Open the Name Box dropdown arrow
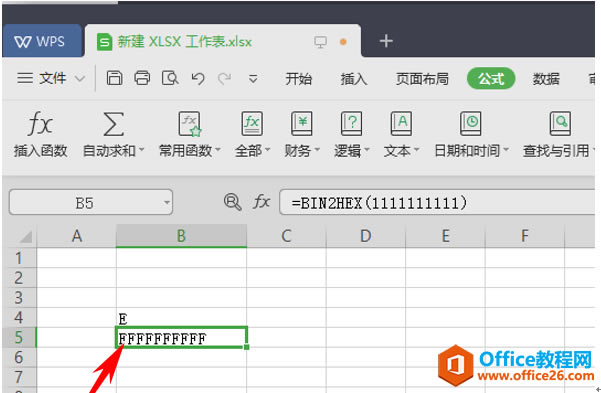The height and width of the screenshot is (393, 601). click(167, 202)
